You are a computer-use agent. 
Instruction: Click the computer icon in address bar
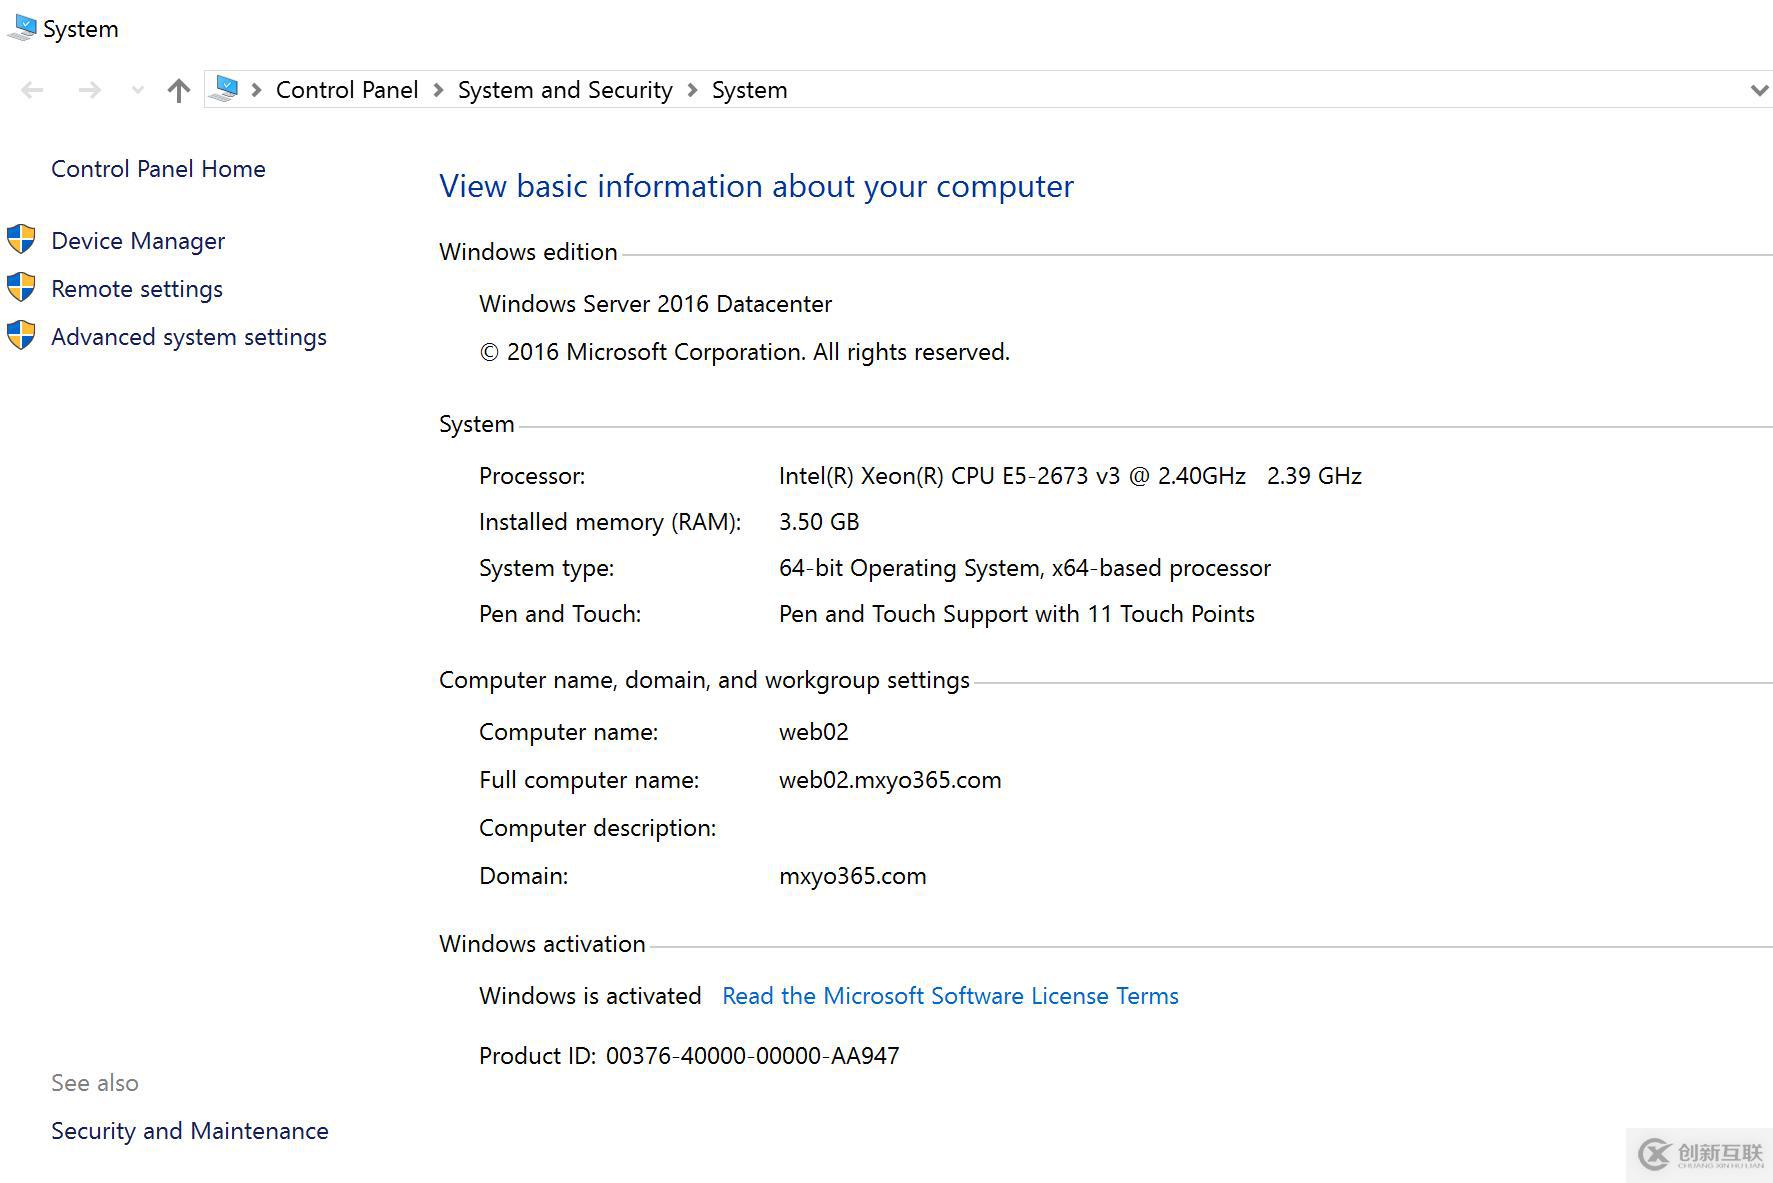[x=226, y=89]
